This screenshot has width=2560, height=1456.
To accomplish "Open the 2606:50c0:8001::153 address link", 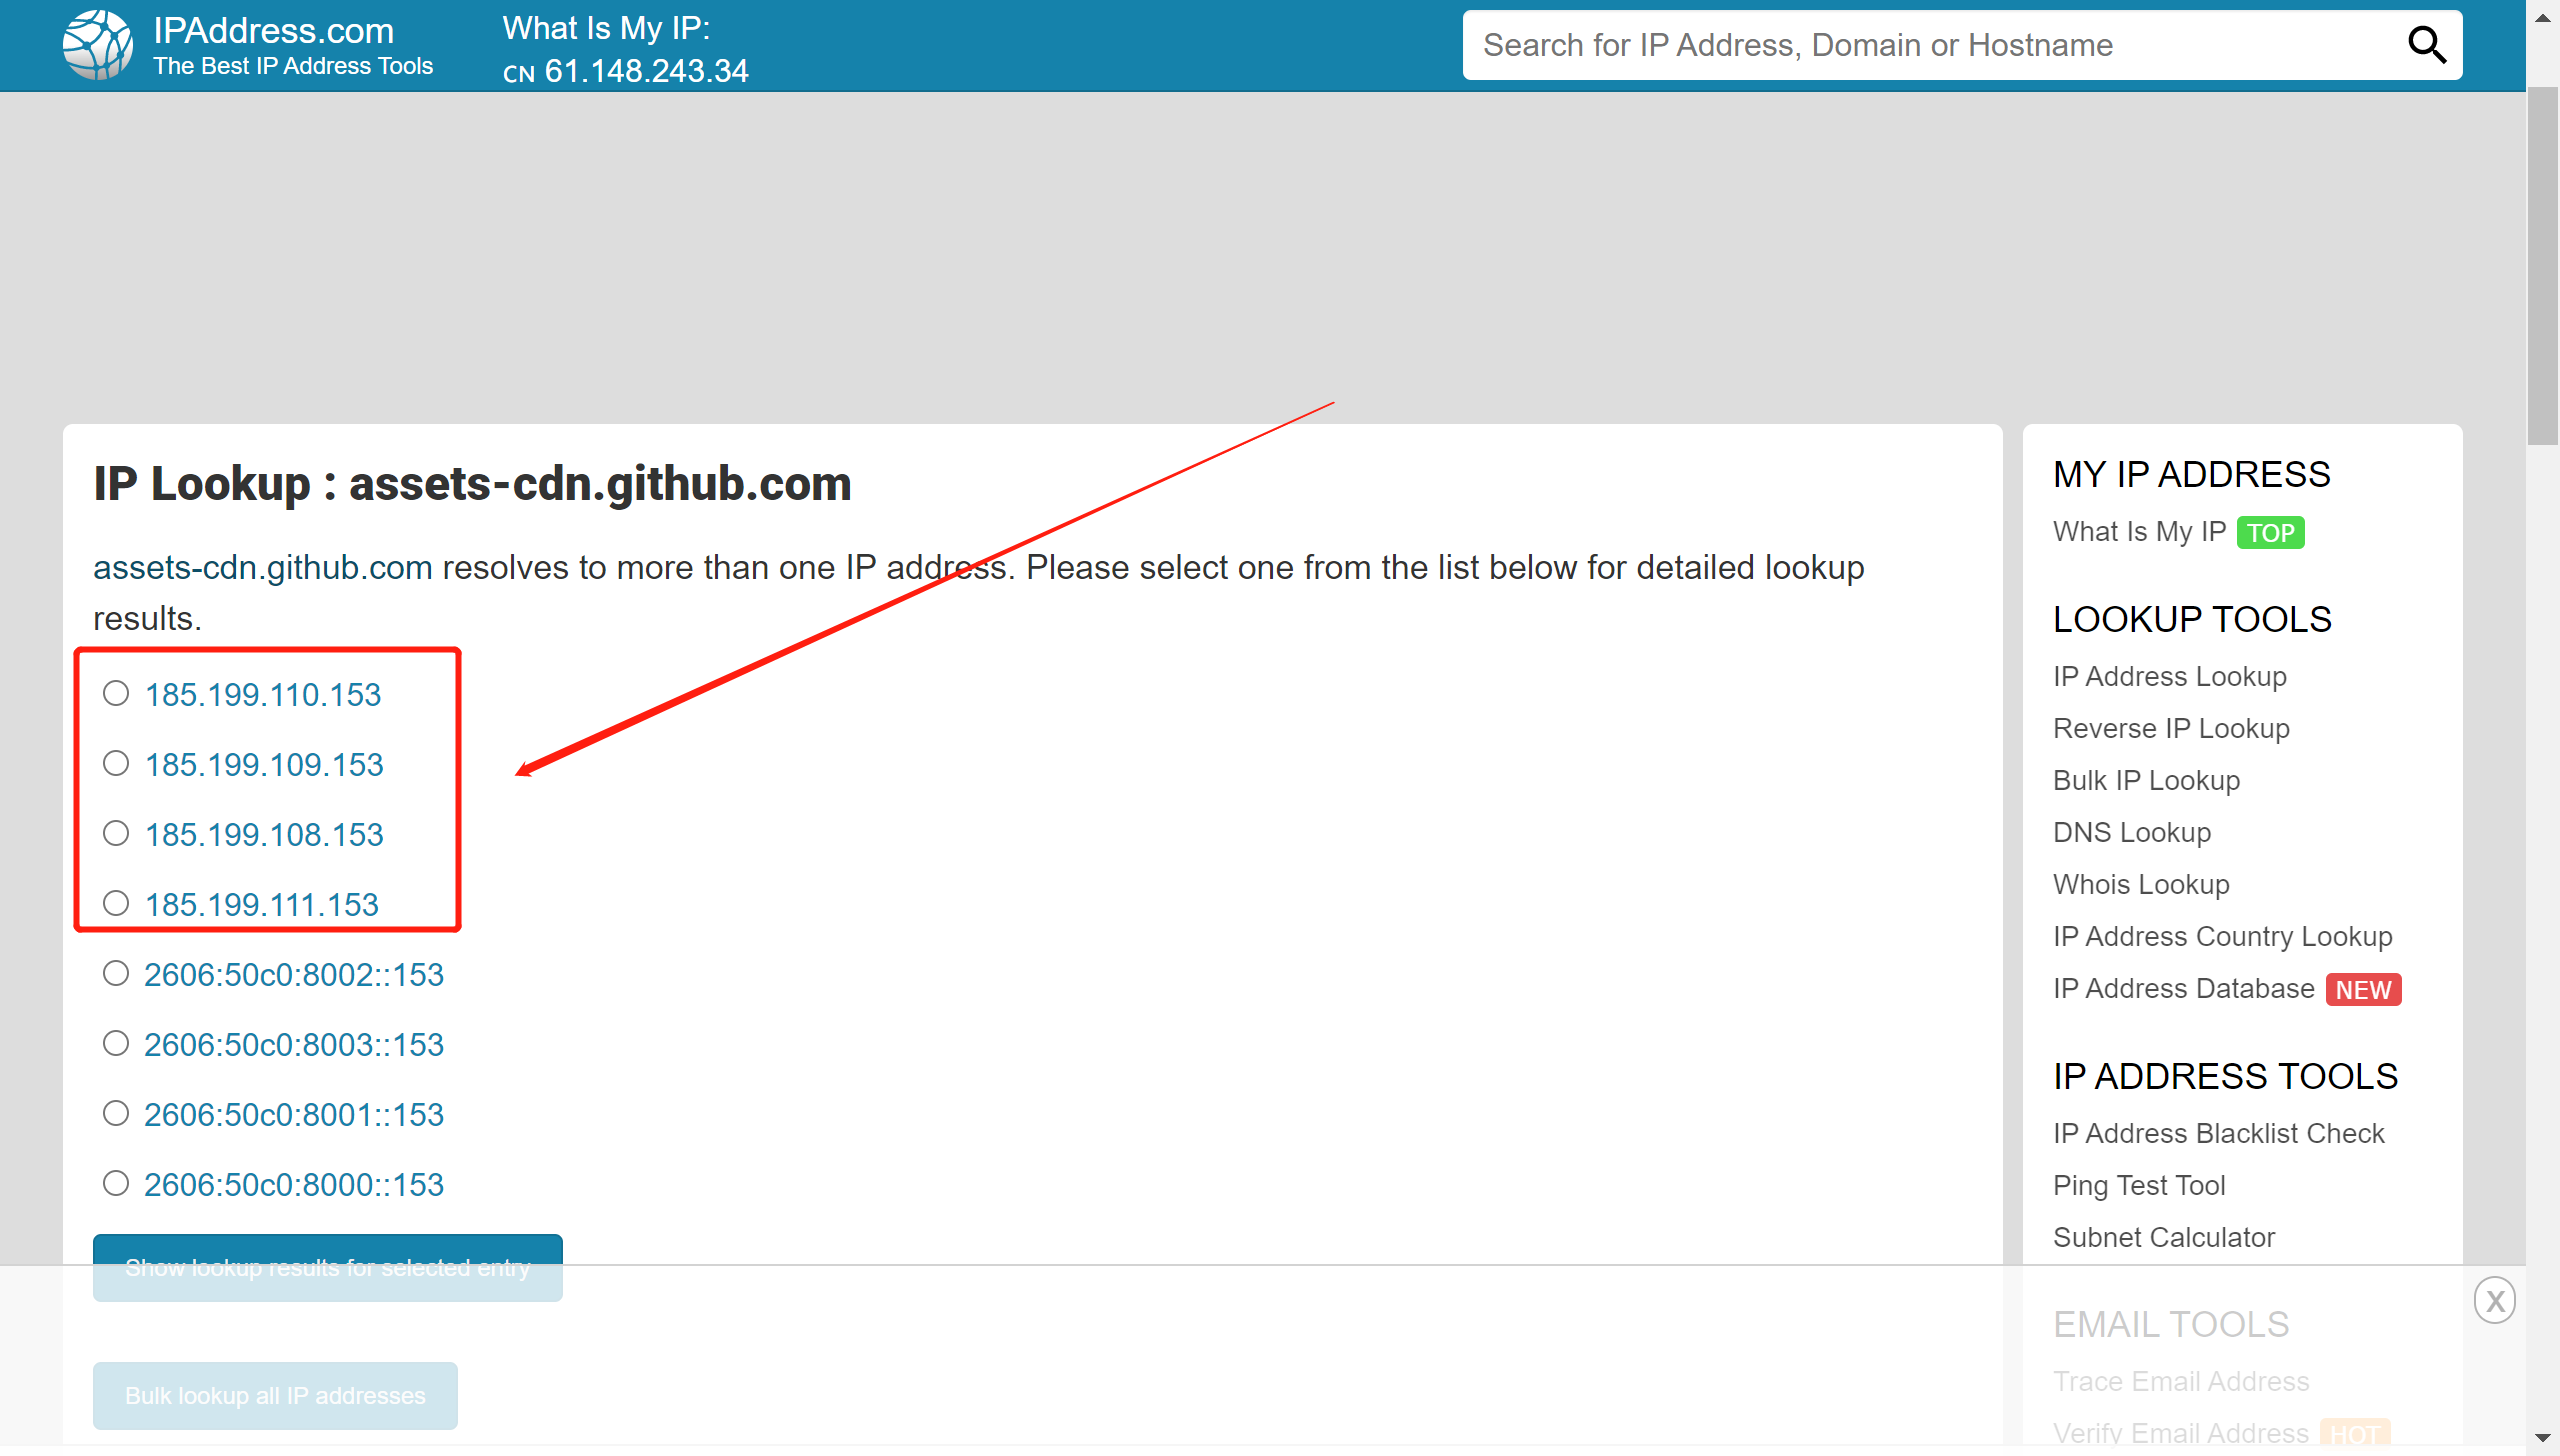I will coord(294,1115).
